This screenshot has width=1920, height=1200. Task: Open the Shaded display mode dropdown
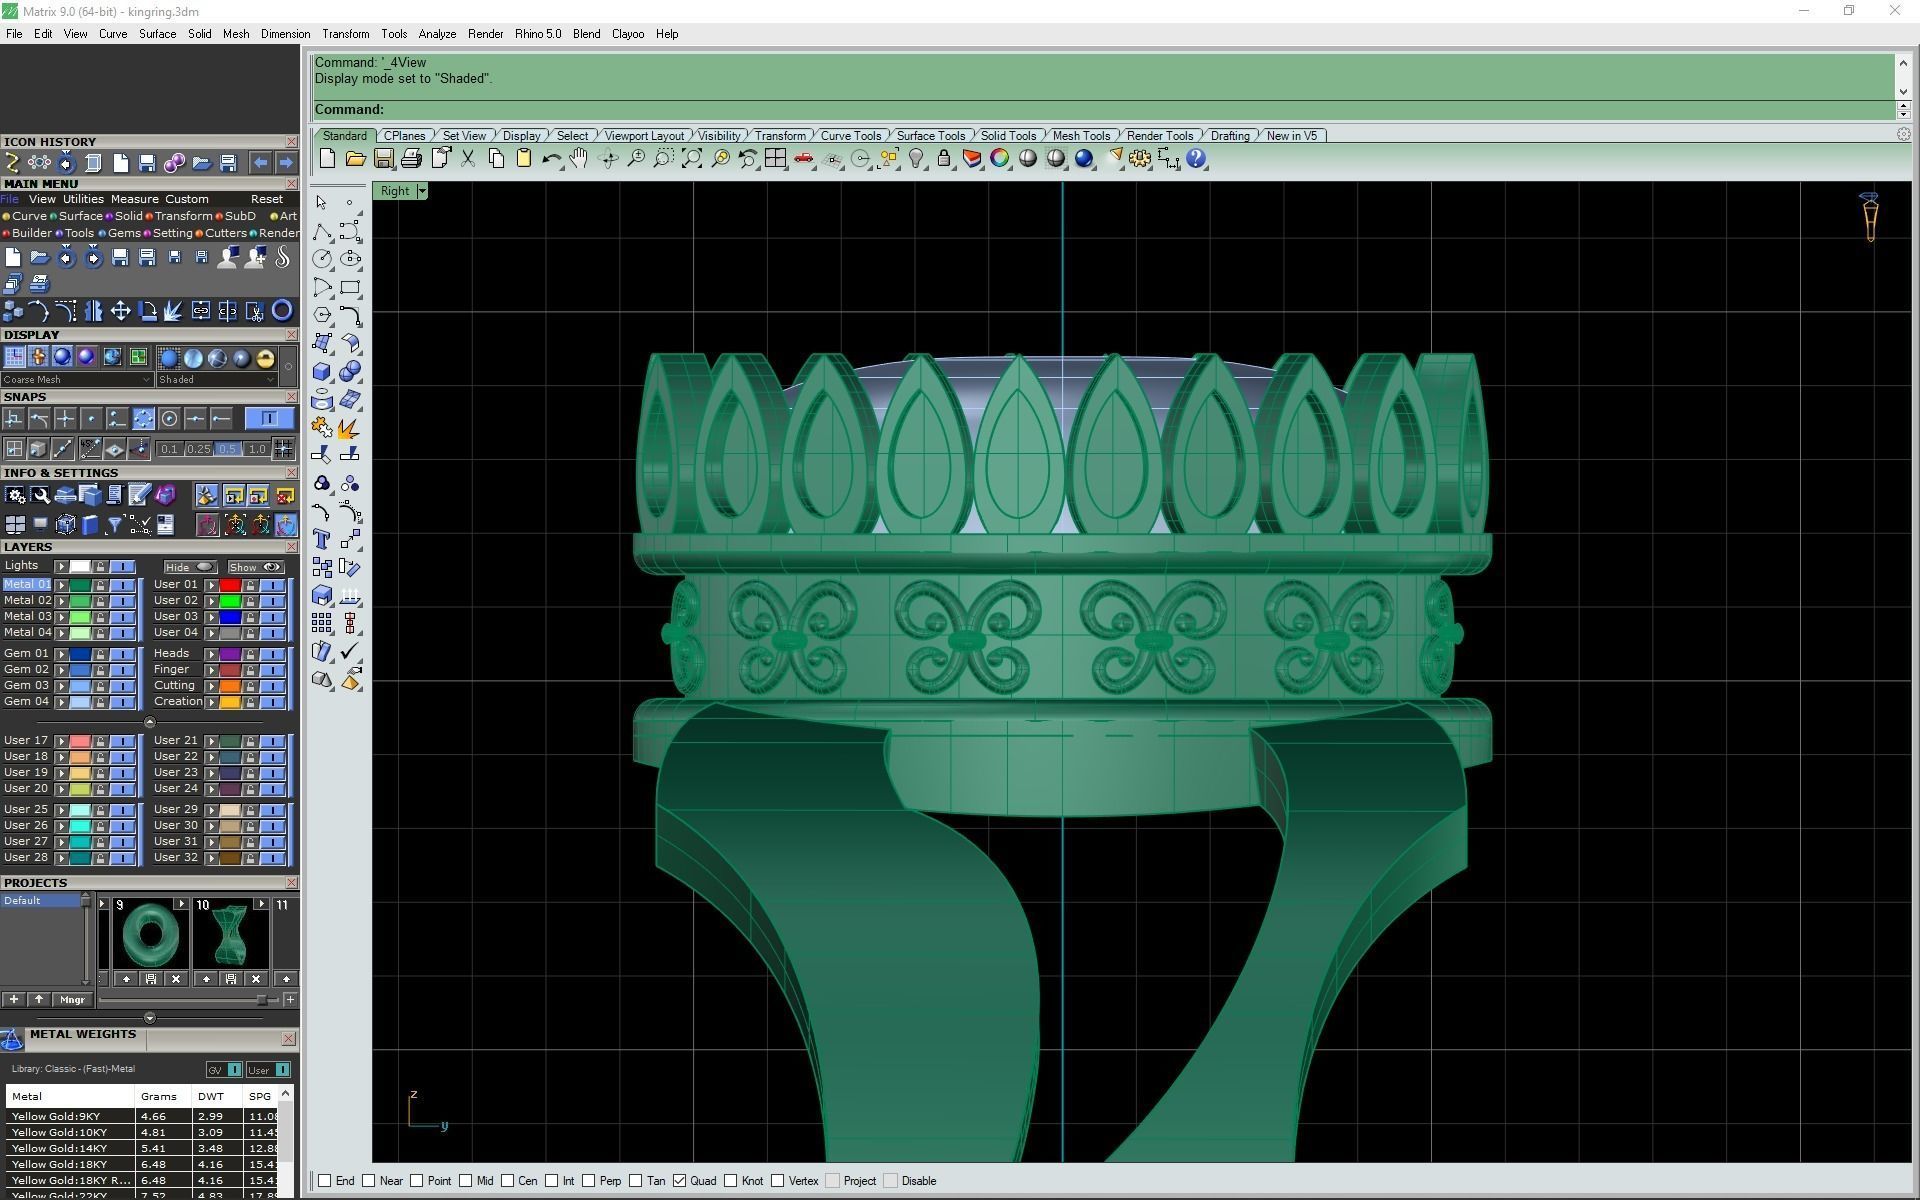tap(216, 380)
